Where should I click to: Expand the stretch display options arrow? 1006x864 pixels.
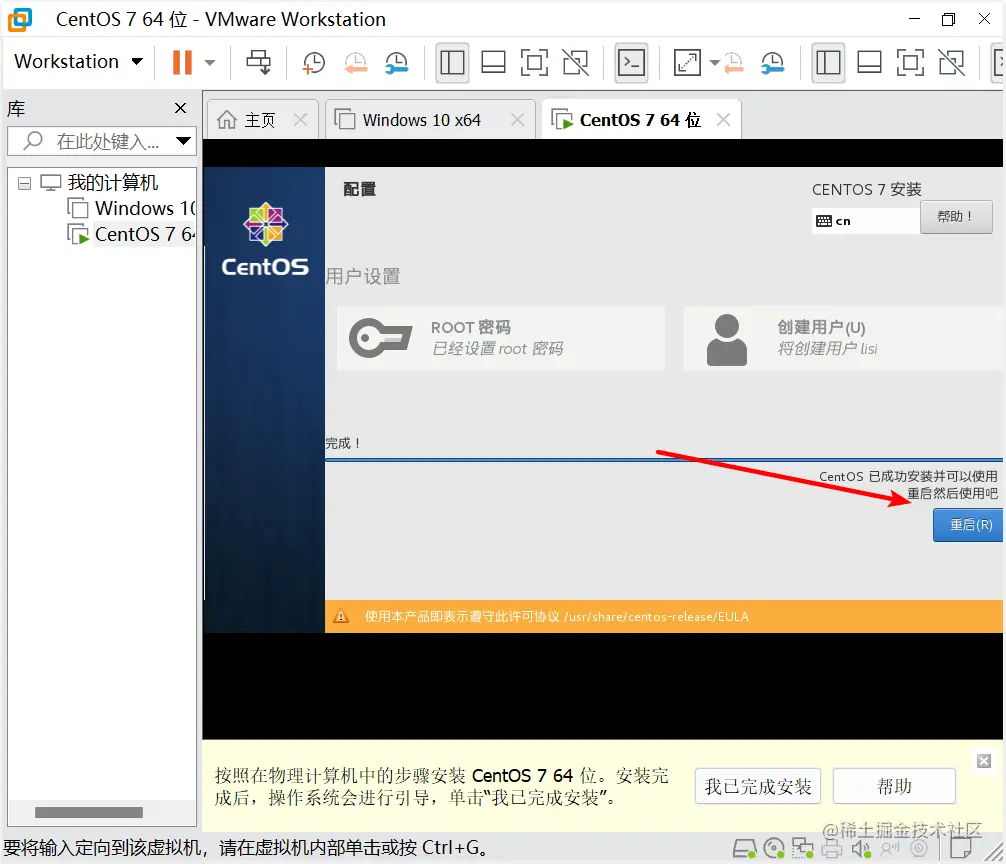click(x=714, y=62)
